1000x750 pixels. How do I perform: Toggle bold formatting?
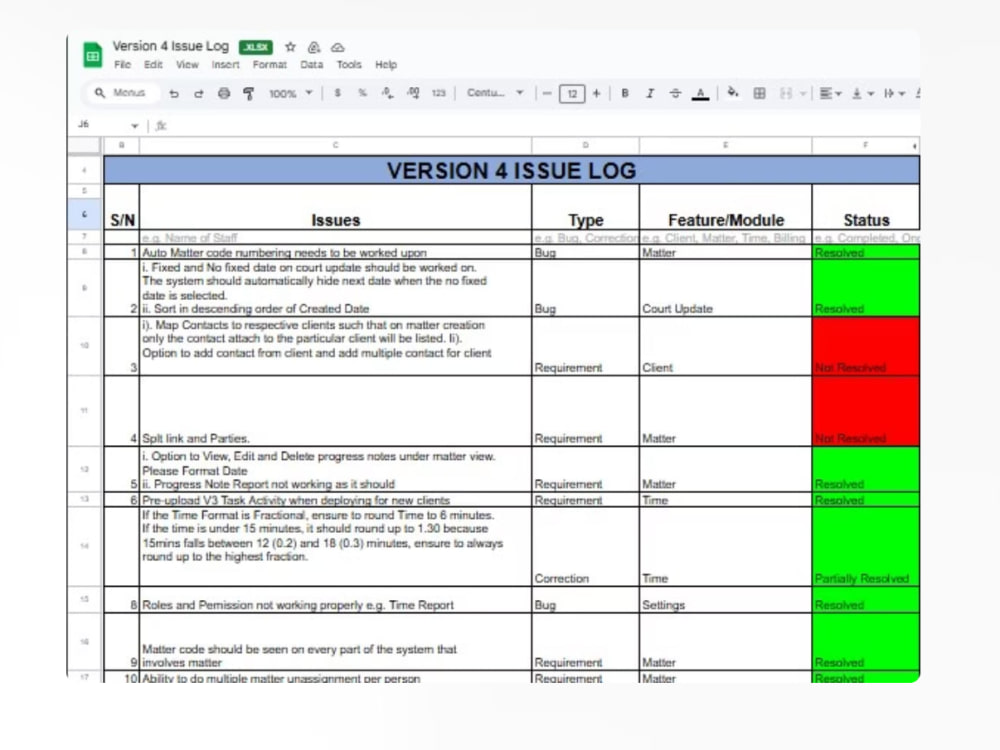[625, 93]
